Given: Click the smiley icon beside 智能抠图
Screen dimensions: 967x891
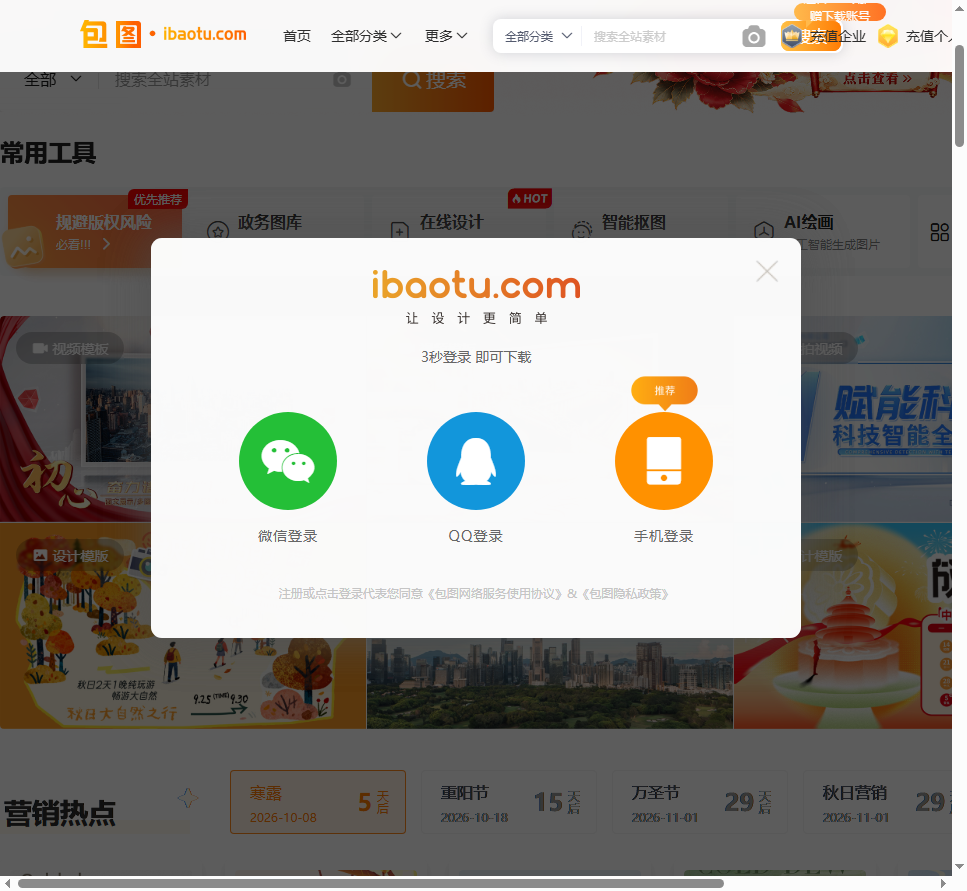Looking at the screenshot, I should pyautogui.click(x=582, y=231).
